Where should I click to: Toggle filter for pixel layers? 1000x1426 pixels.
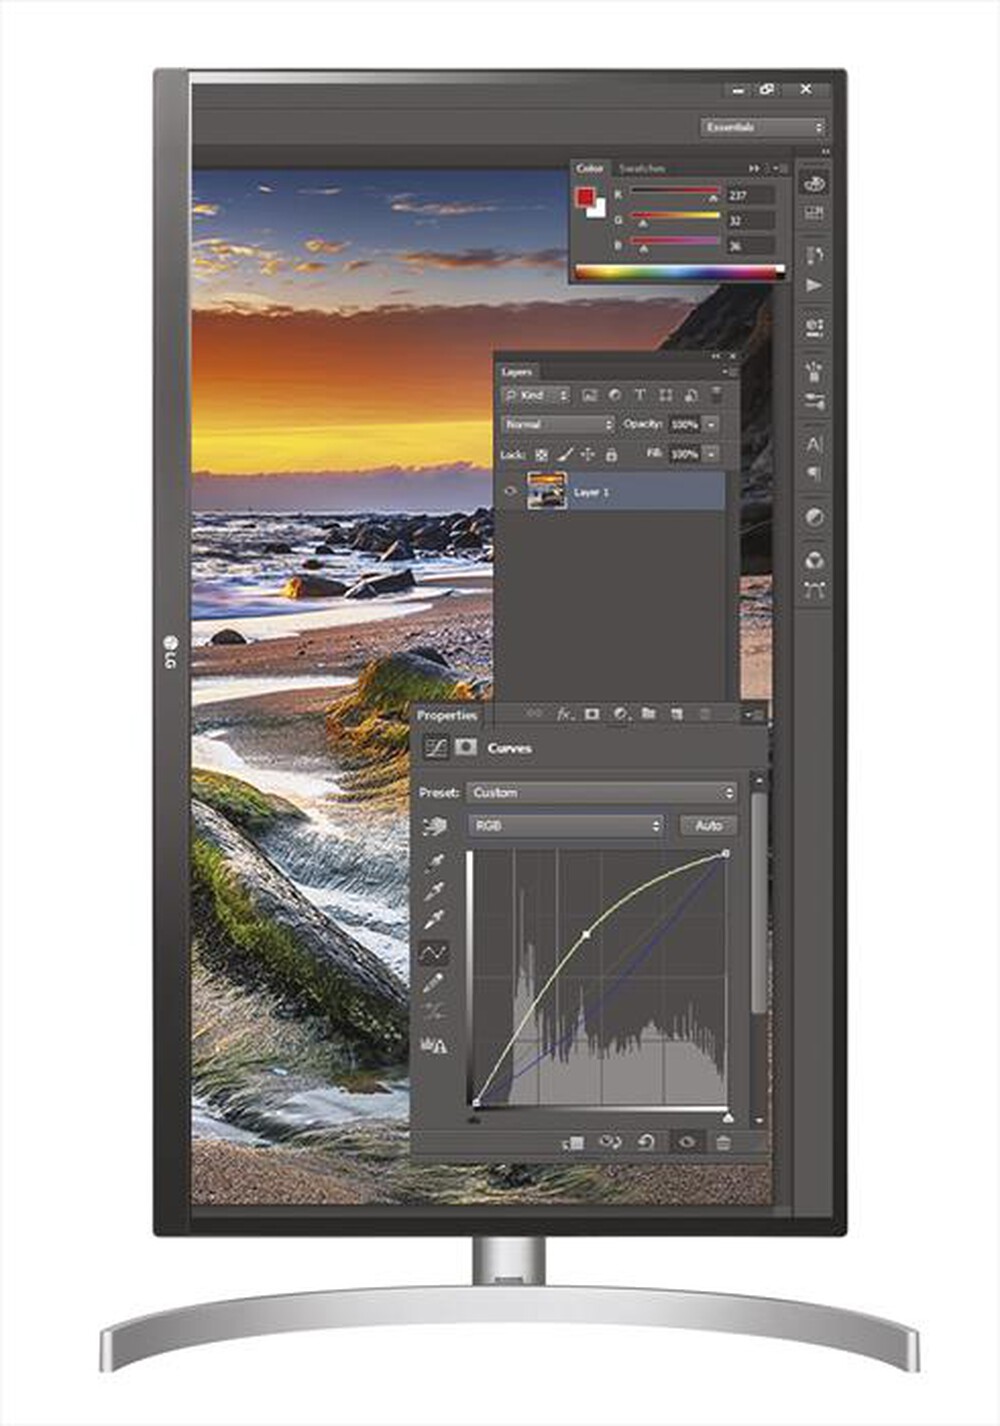(589, 395)
